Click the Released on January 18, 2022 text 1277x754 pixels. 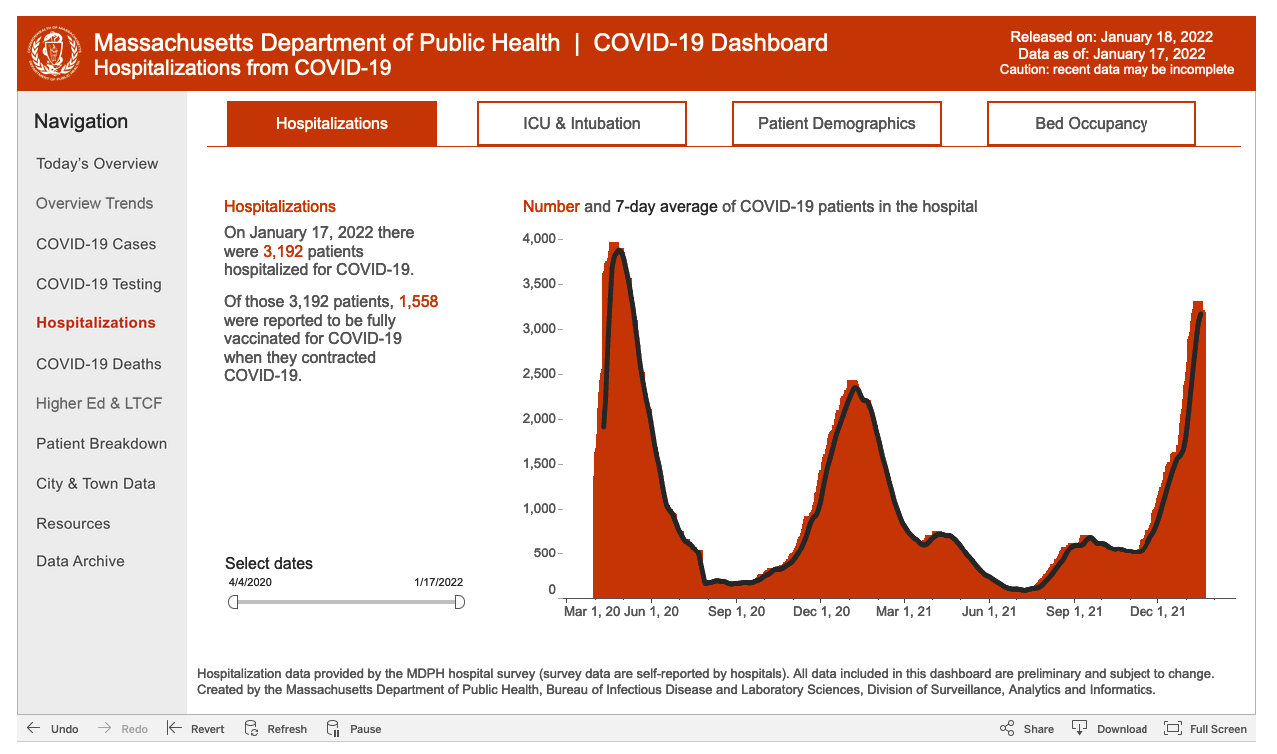click(x=1112, y=37)
